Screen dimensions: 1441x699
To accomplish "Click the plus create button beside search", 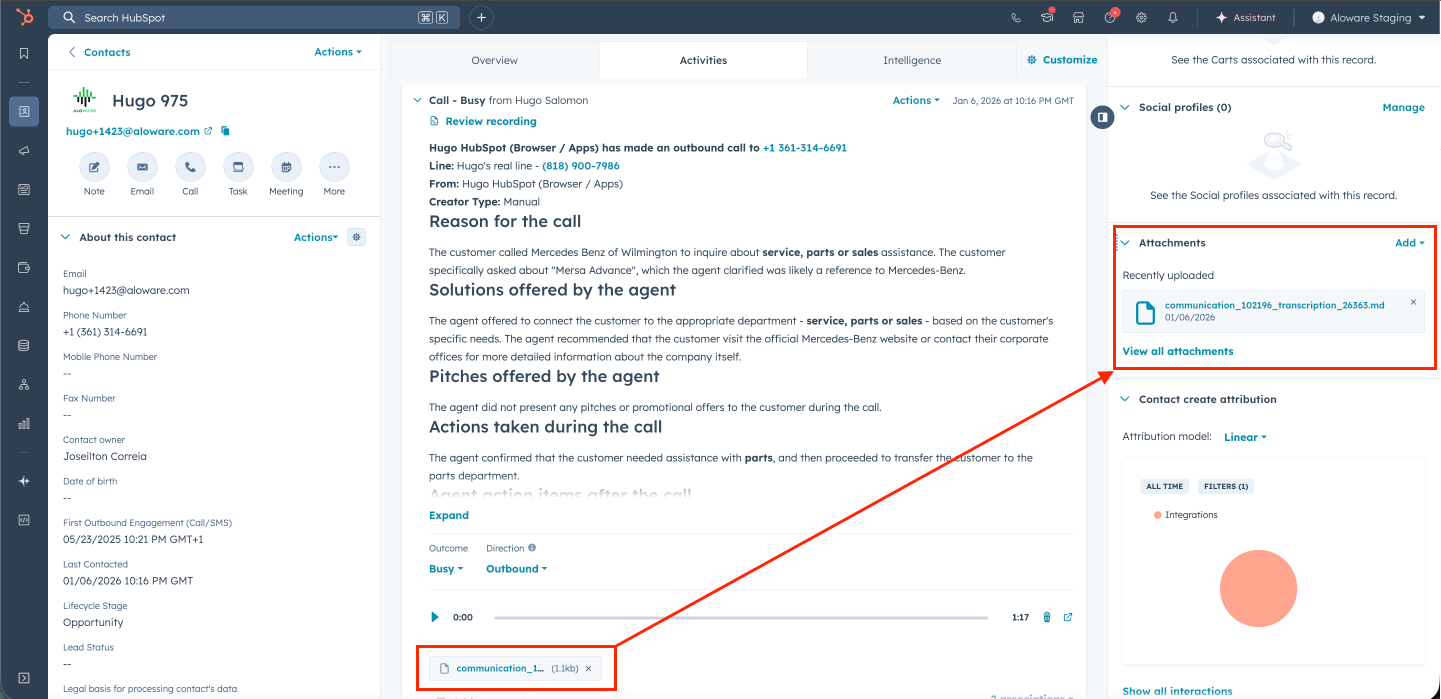I will point(481,17).
